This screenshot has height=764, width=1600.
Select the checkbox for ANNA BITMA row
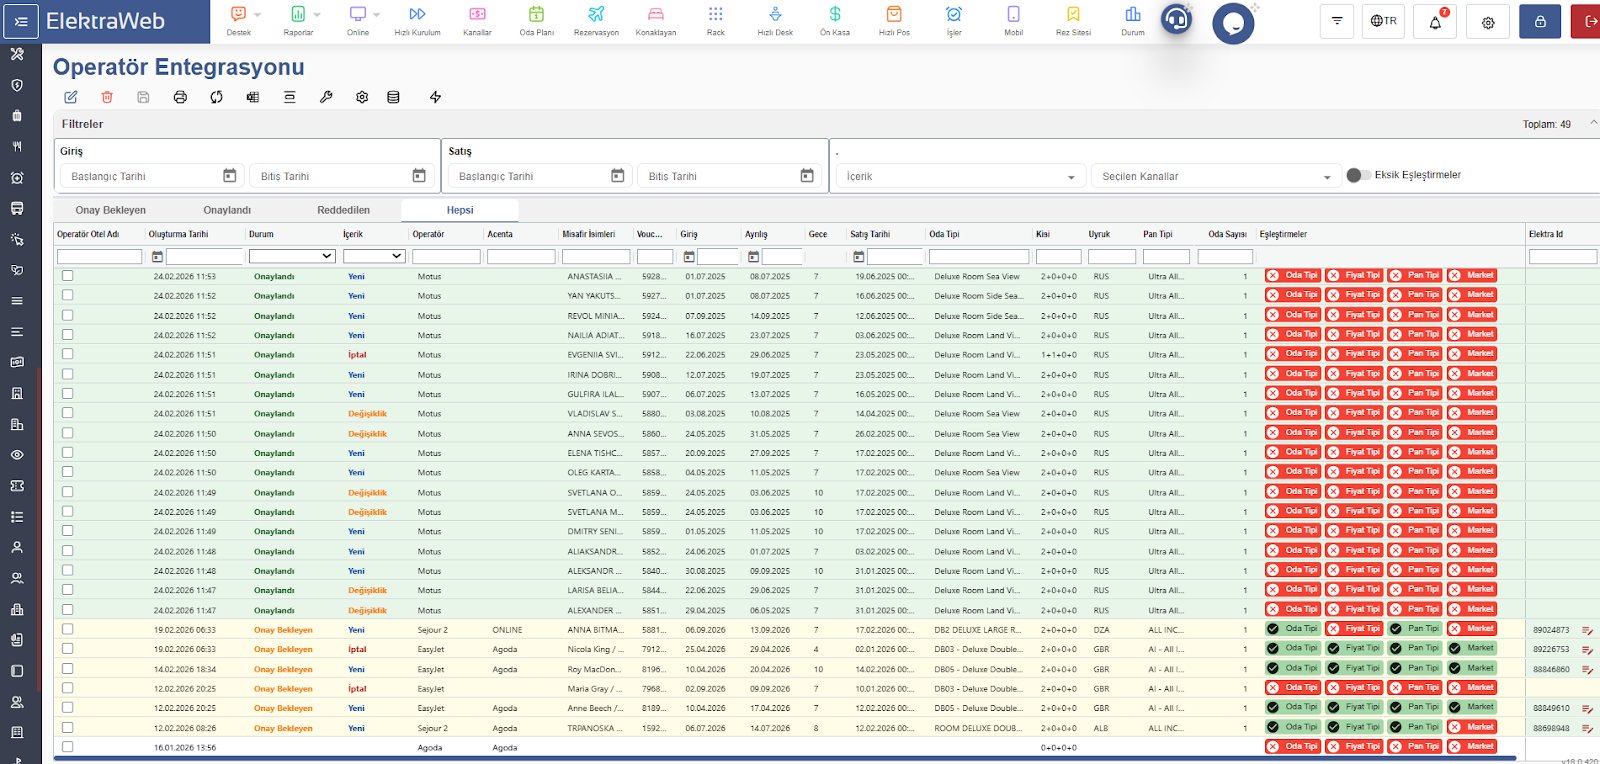click(68, 630)
